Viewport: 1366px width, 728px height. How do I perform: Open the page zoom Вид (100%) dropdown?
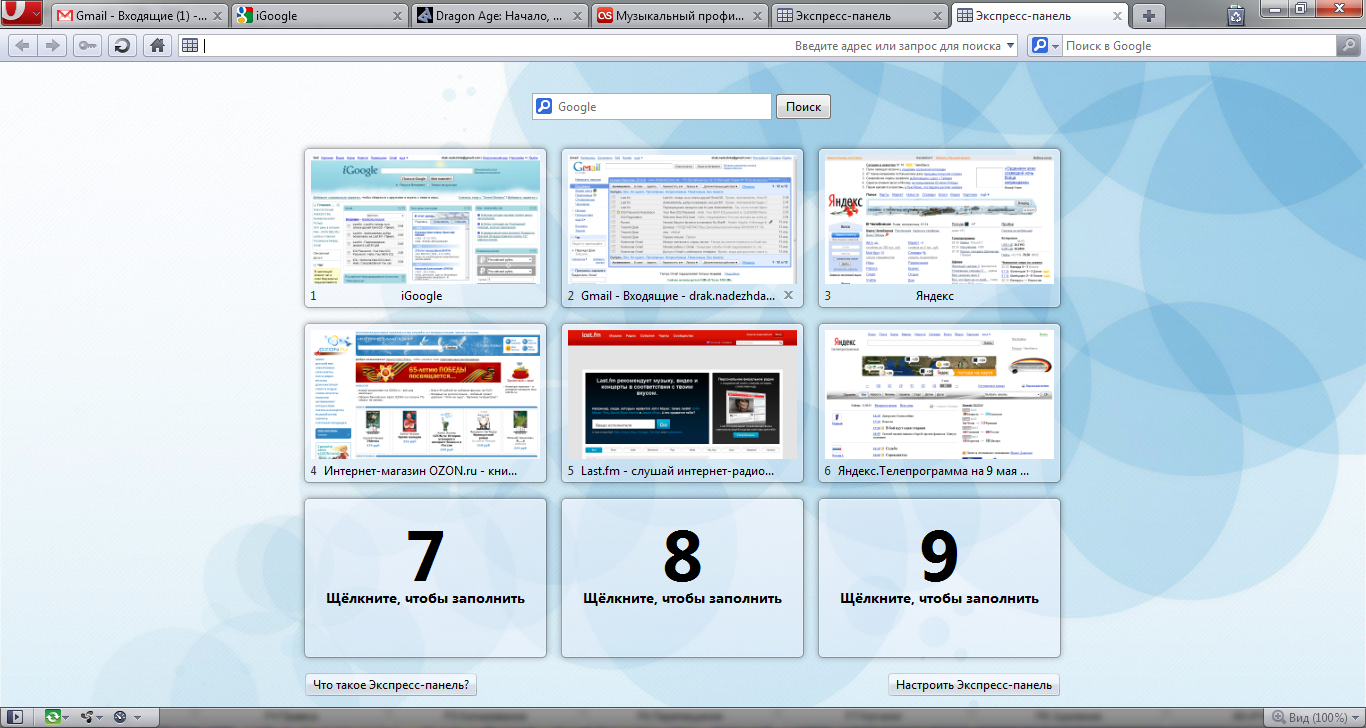[1313, 717]
